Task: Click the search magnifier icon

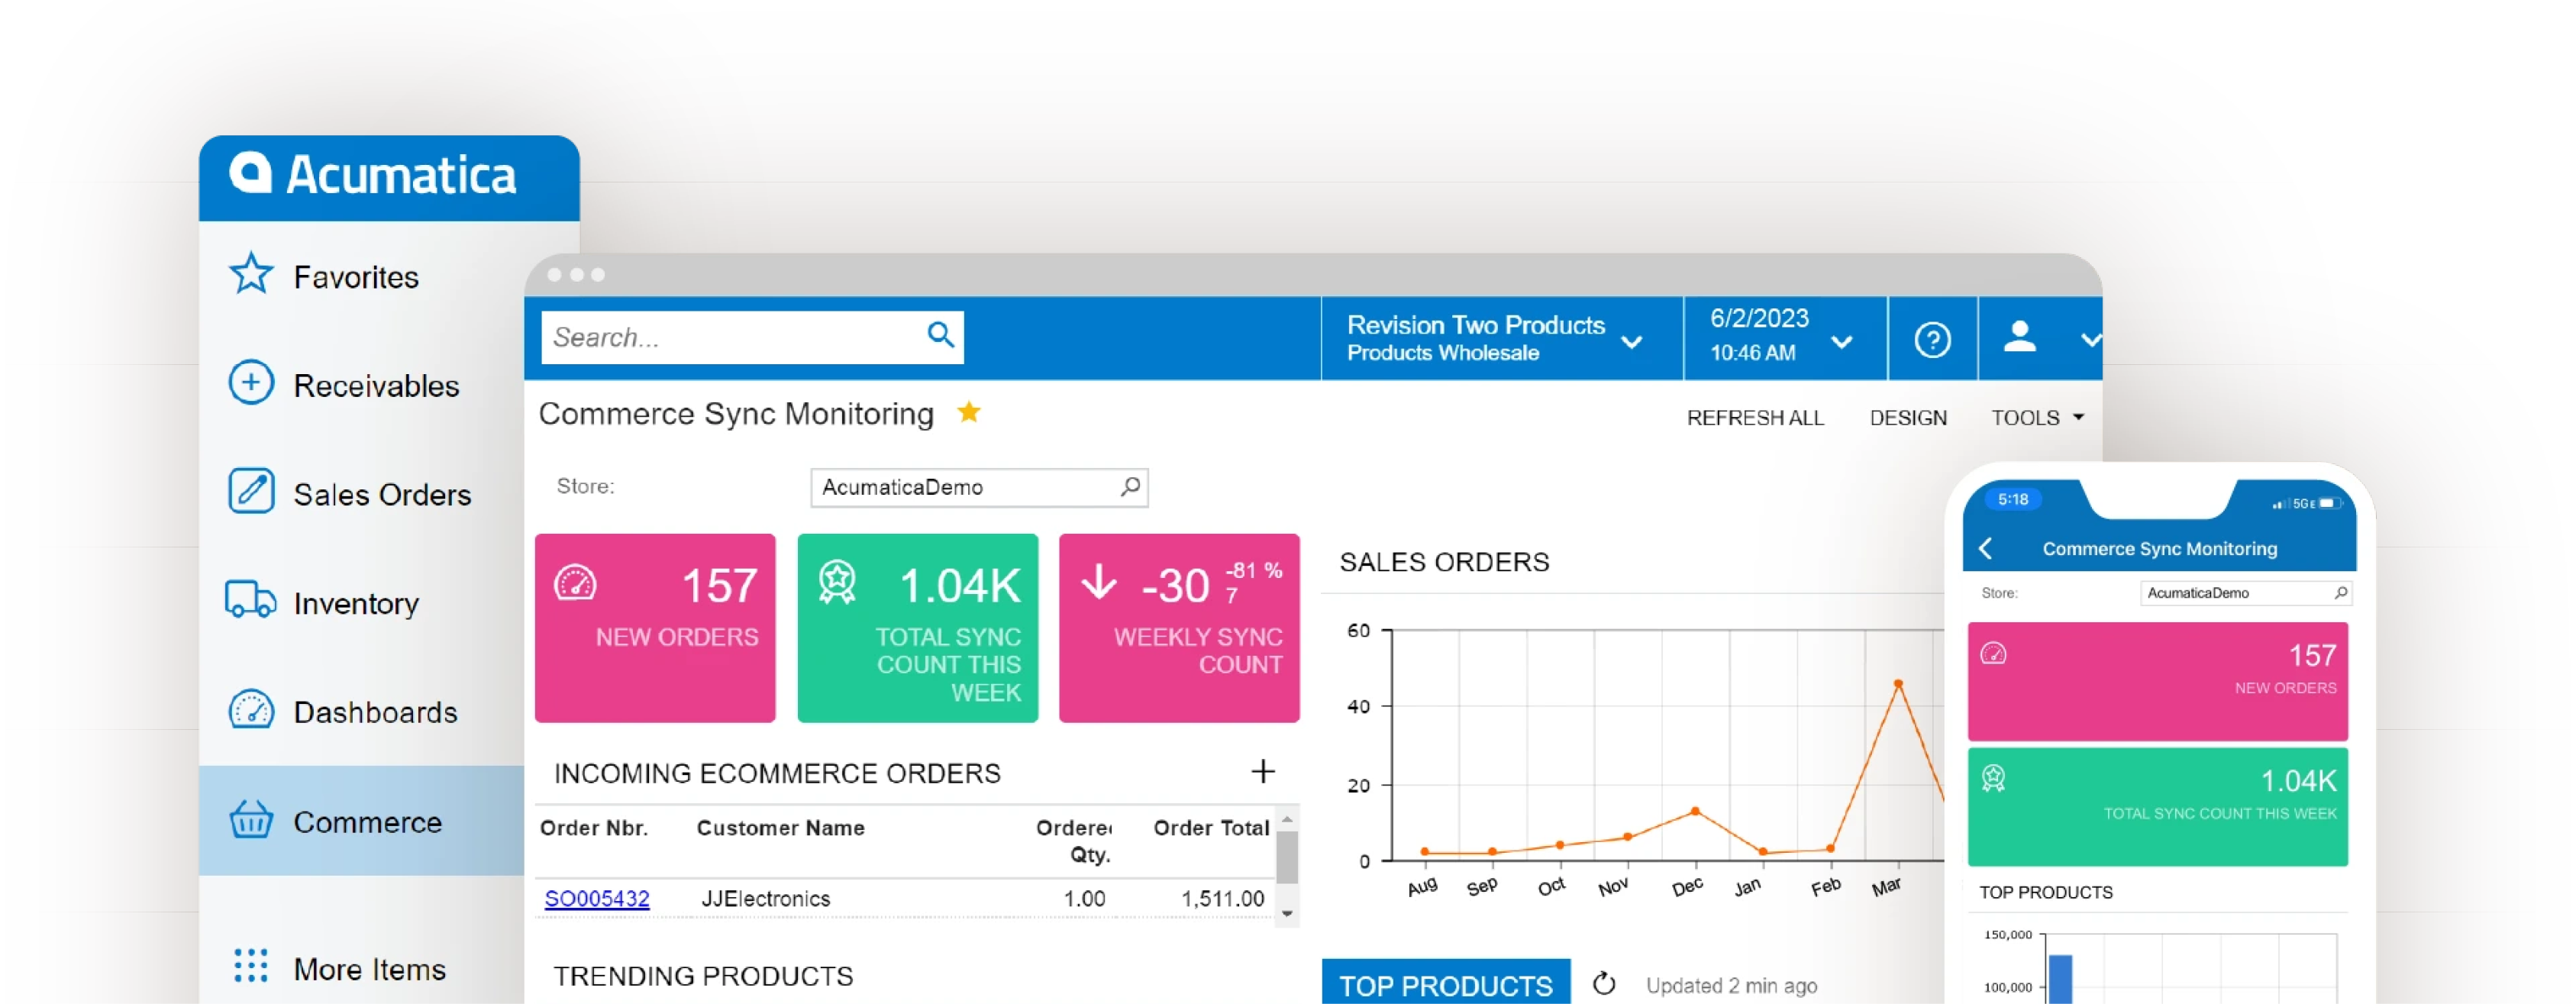Action: (940, 336)
